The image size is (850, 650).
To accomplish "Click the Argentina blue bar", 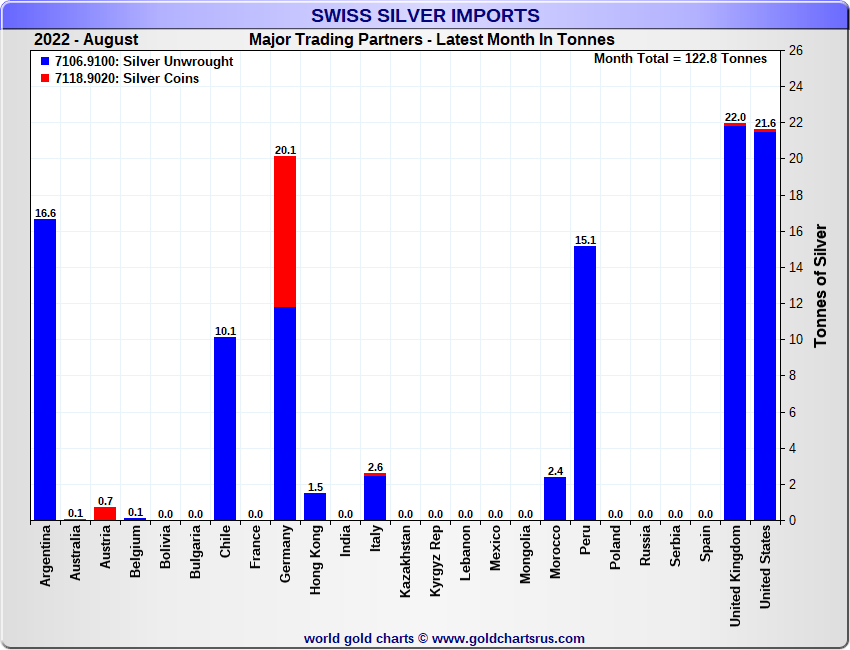I will pyautogui.click(x=45, y=370).
